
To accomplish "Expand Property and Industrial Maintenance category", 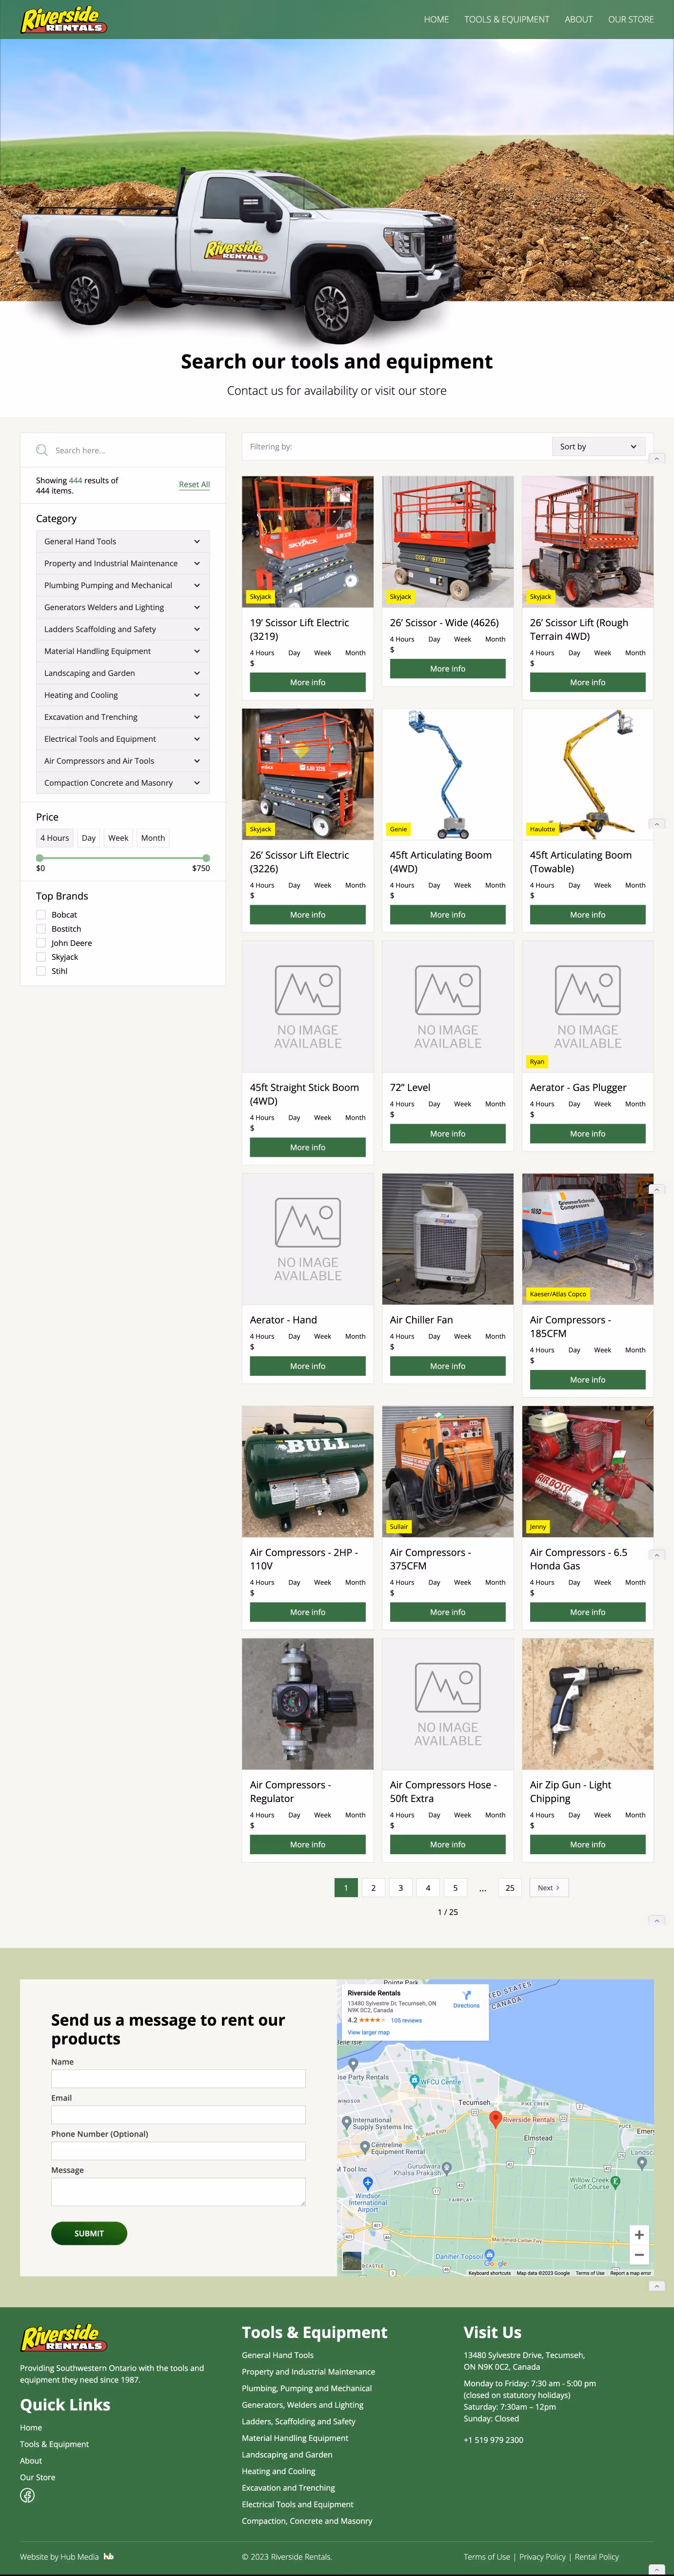I will coord(123,563).
